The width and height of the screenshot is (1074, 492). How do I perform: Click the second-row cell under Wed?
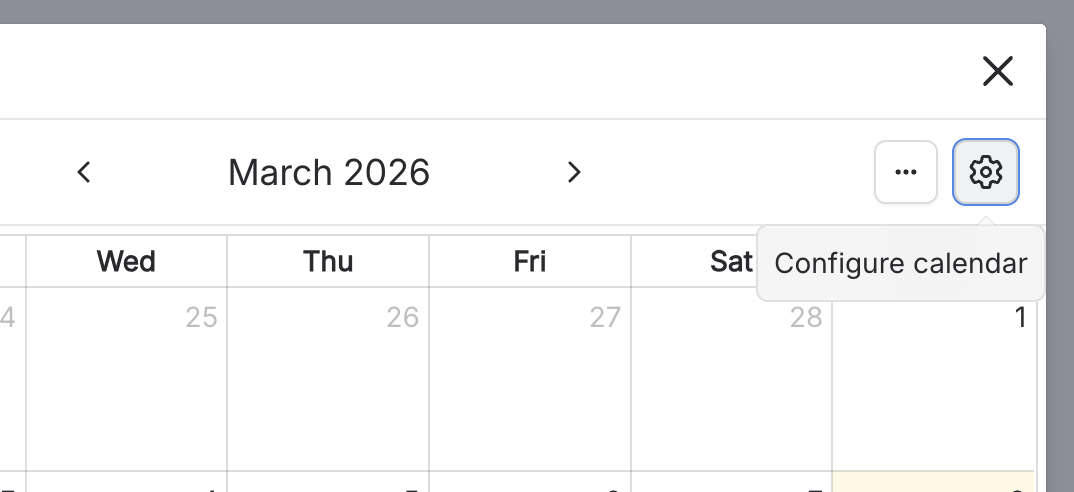coord(127,483)
